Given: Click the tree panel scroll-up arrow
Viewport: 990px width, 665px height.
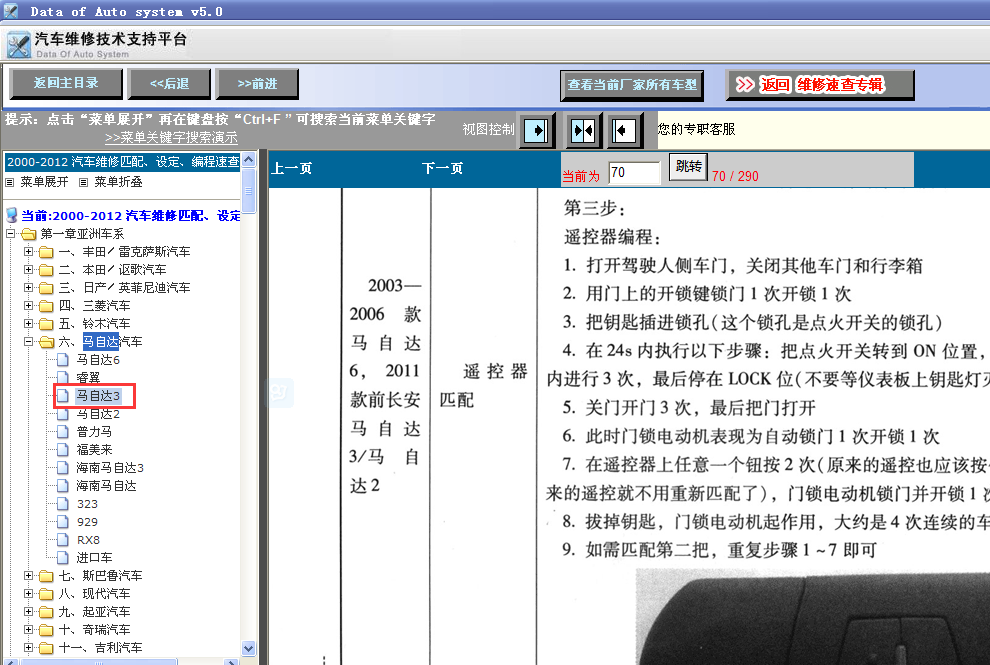Looking at the screenshot, I should [249, 159].
